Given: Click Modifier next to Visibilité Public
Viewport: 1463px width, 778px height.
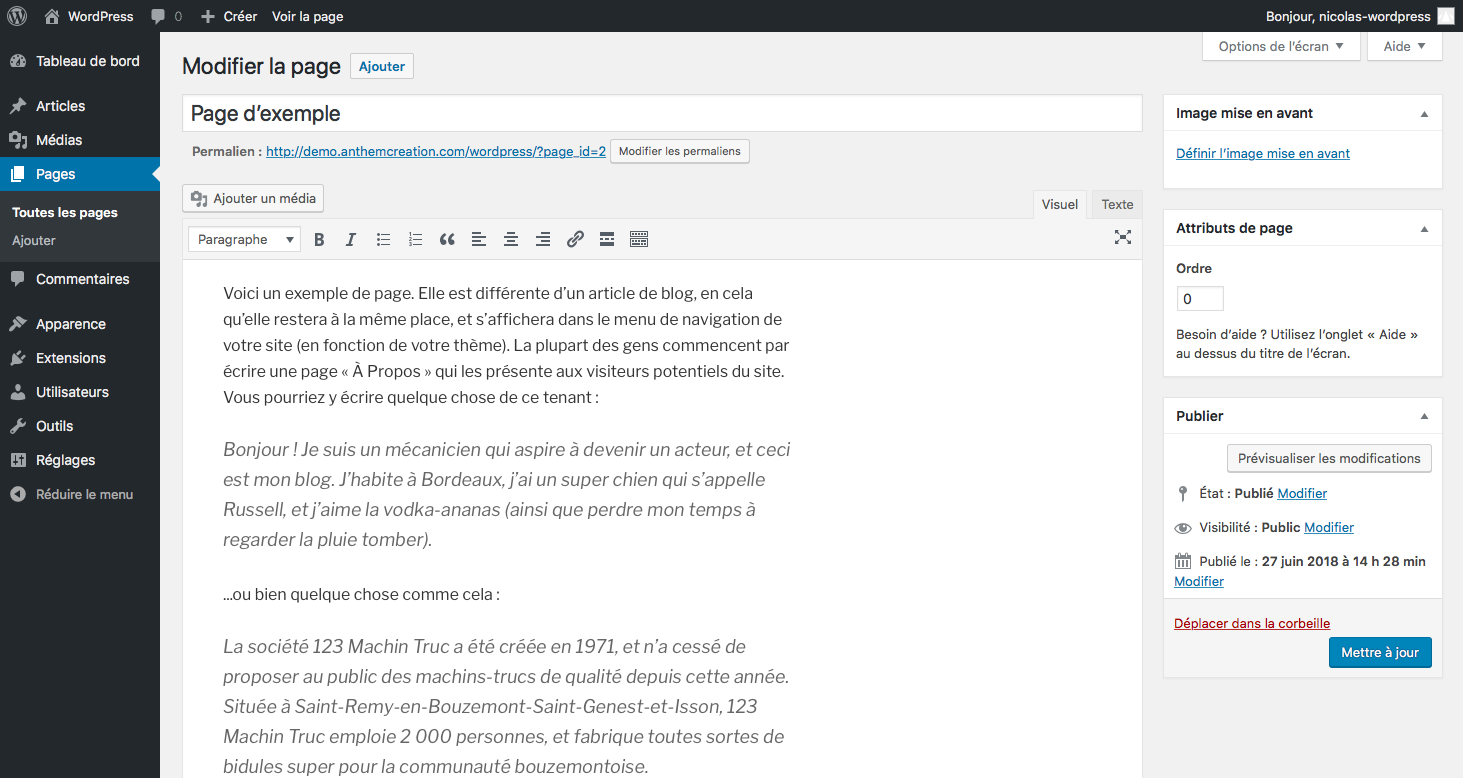Looking at the screenshot, I should pos(1329,527).
